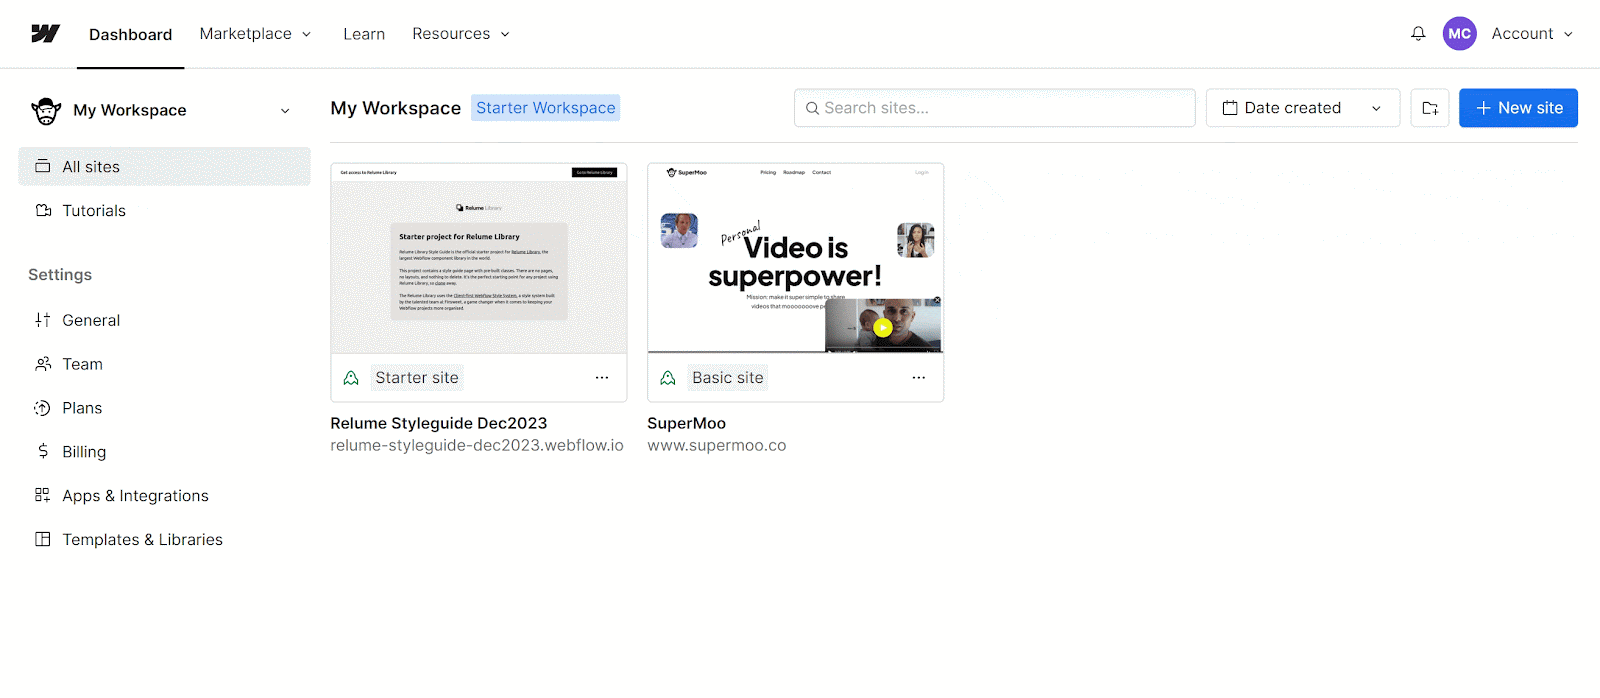Image resolution: width=1600 pixels, height=698 pixels.
Task: Click the calendar icon in Date created
Action: click(1230, 108)
